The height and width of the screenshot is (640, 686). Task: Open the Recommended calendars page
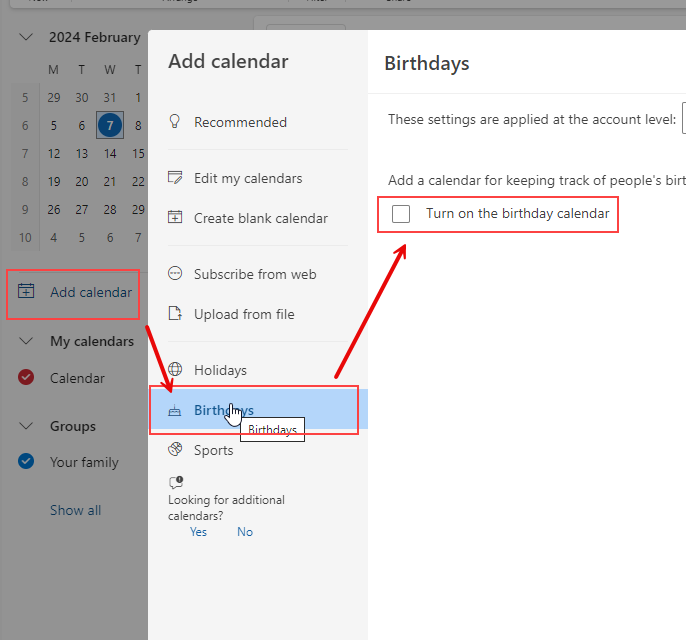click(257, 122)
